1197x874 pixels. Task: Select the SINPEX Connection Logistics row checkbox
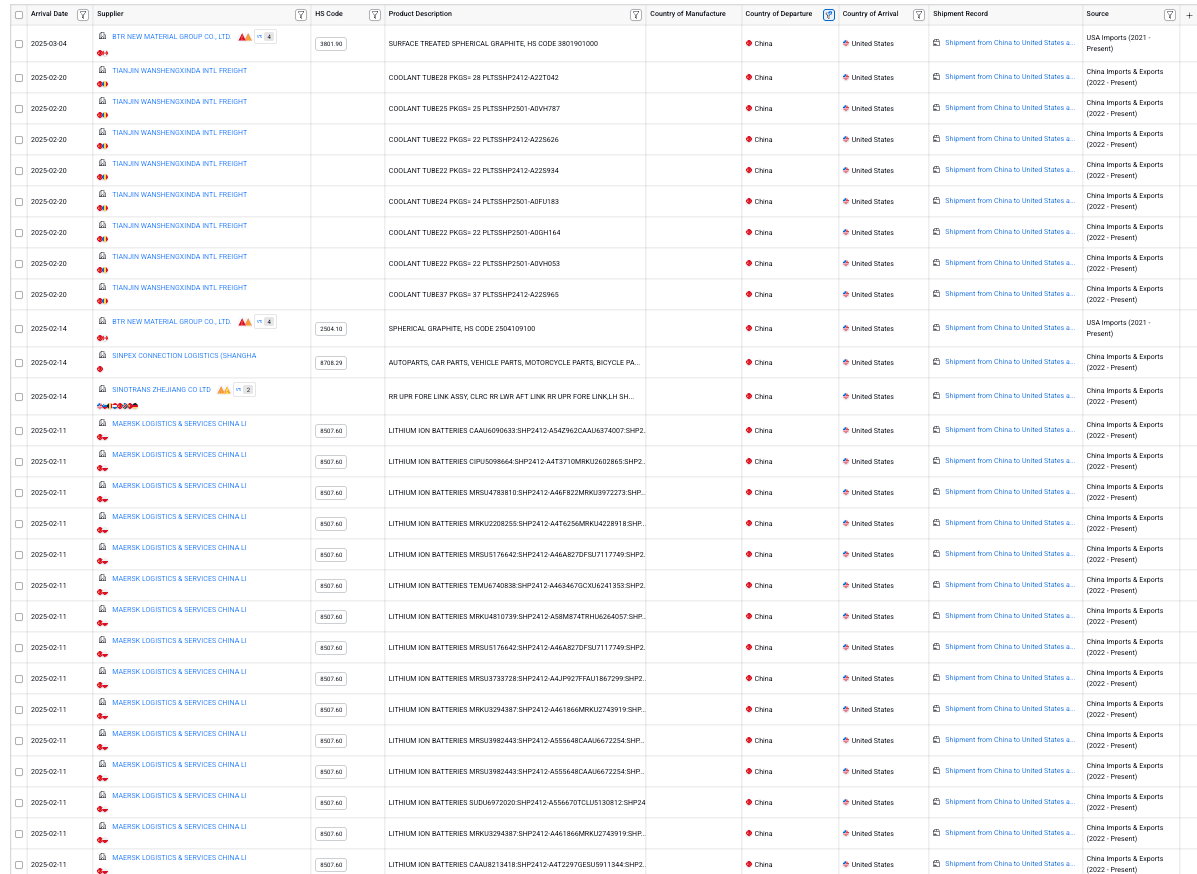click(19, 363)
